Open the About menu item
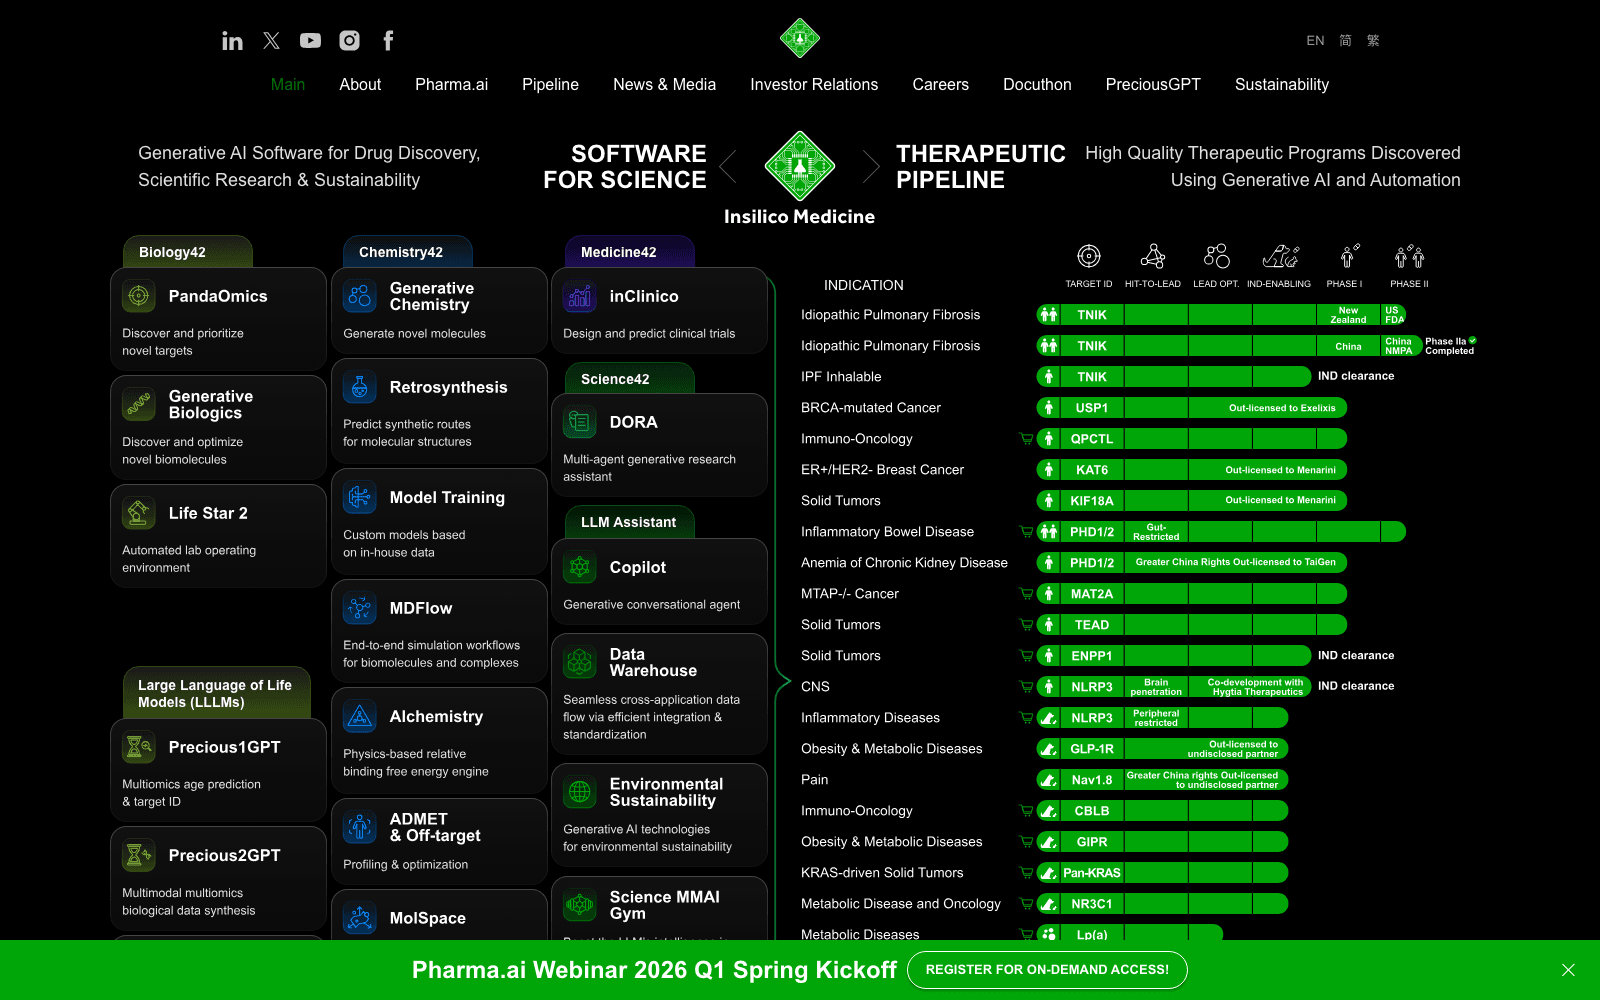Viewport: 1600px width, 1000px height. [360, 85]
